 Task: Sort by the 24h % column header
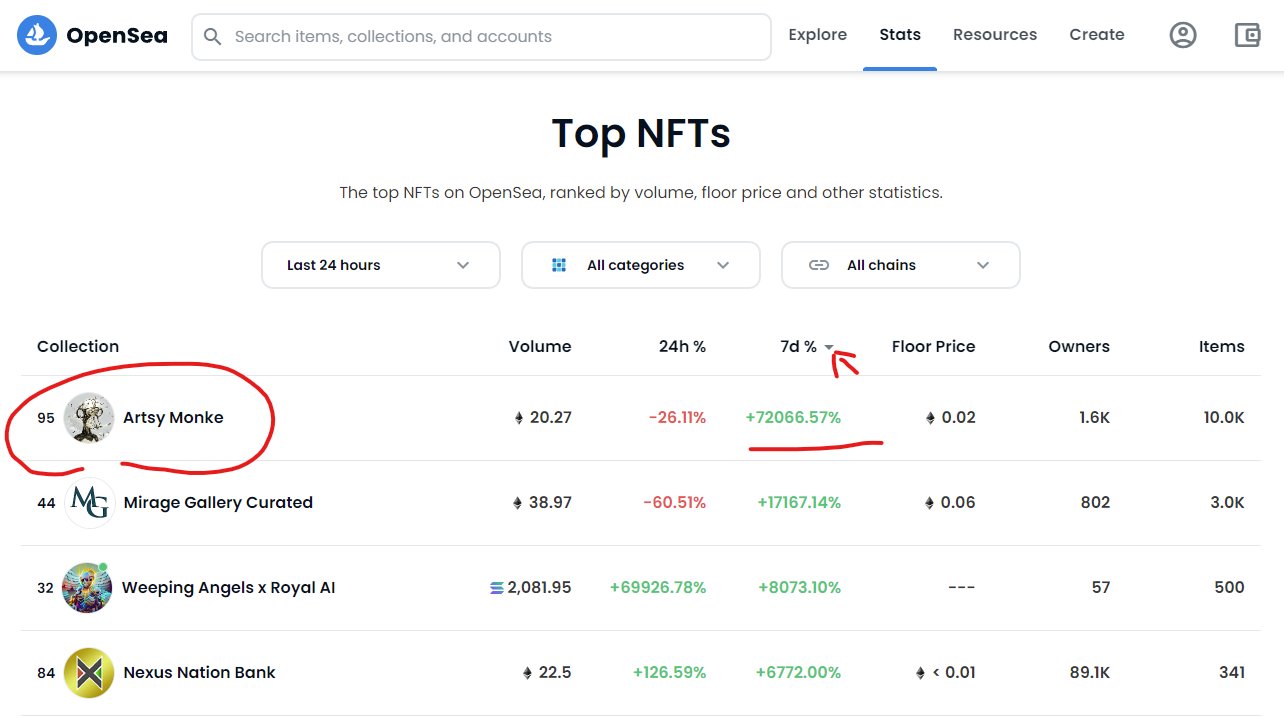click(683, 347)
